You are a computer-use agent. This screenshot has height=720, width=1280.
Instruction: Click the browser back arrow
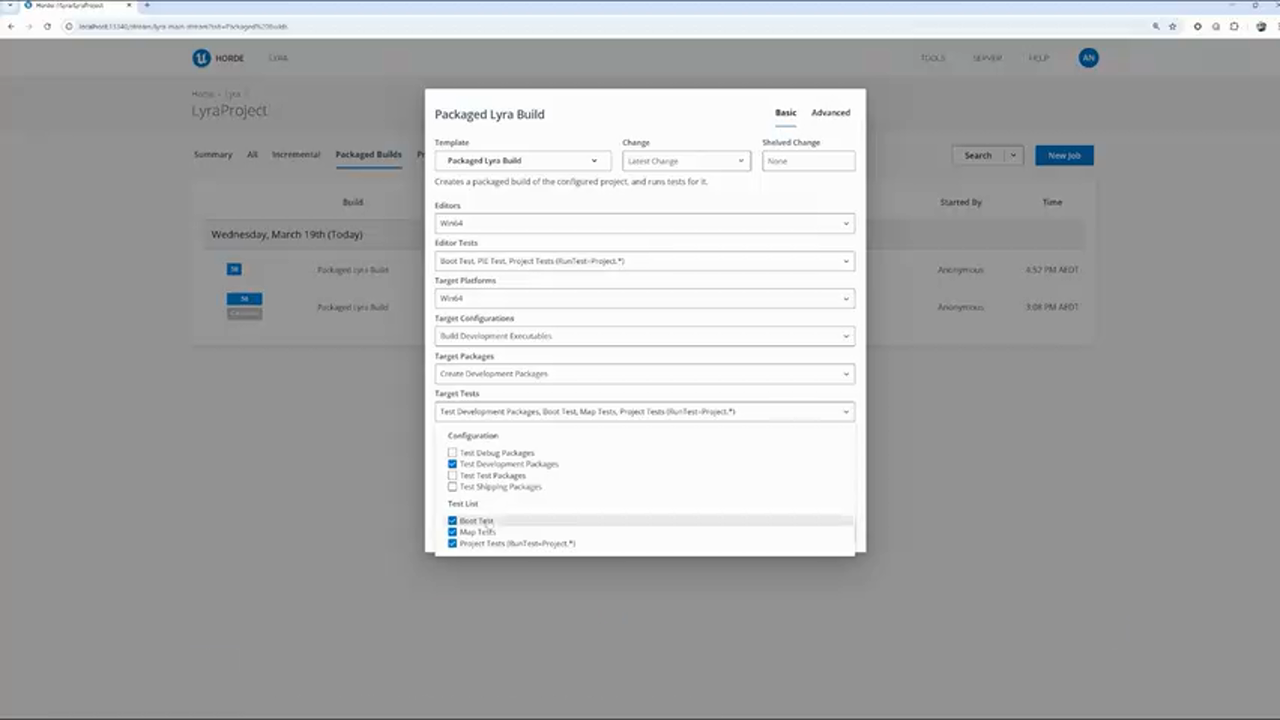click(x=11, y=26)
